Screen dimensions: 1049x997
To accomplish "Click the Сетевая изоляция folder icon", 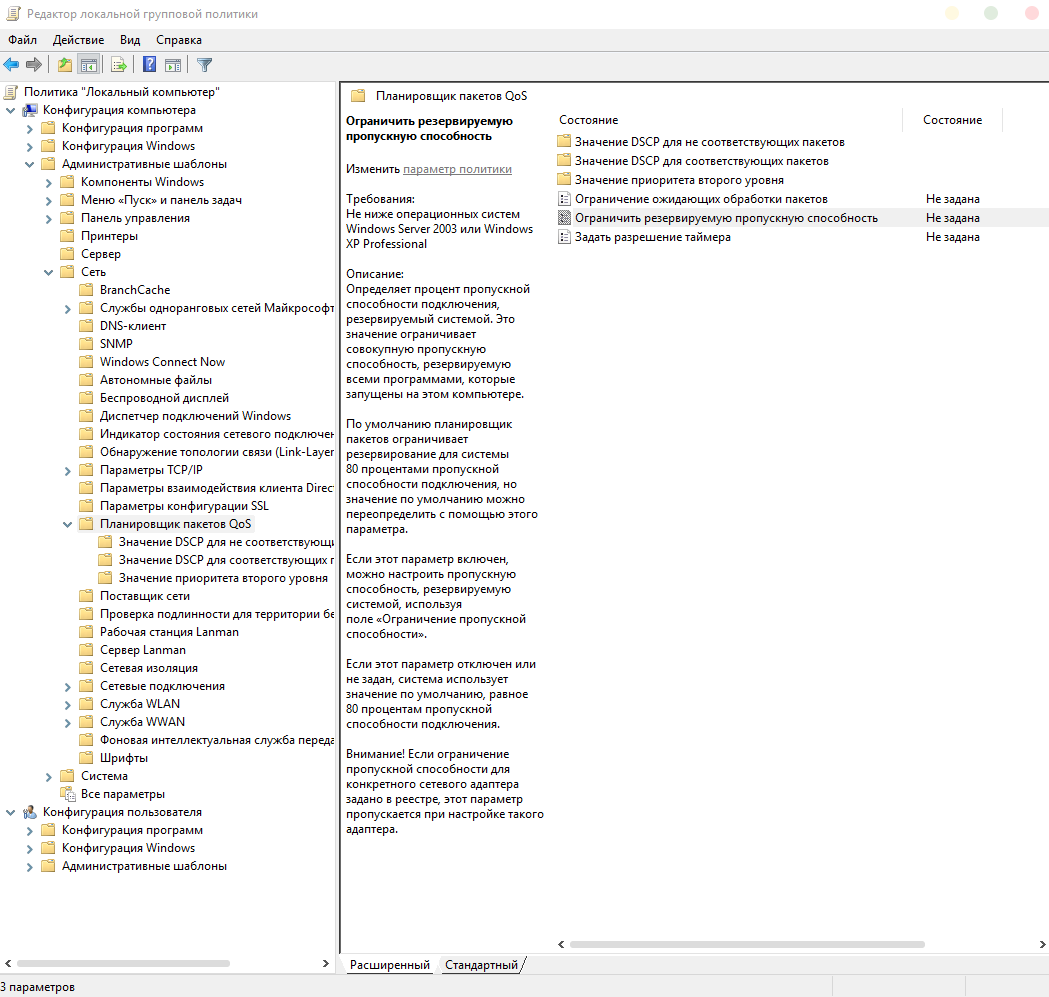I will click(x=86, y=668).
